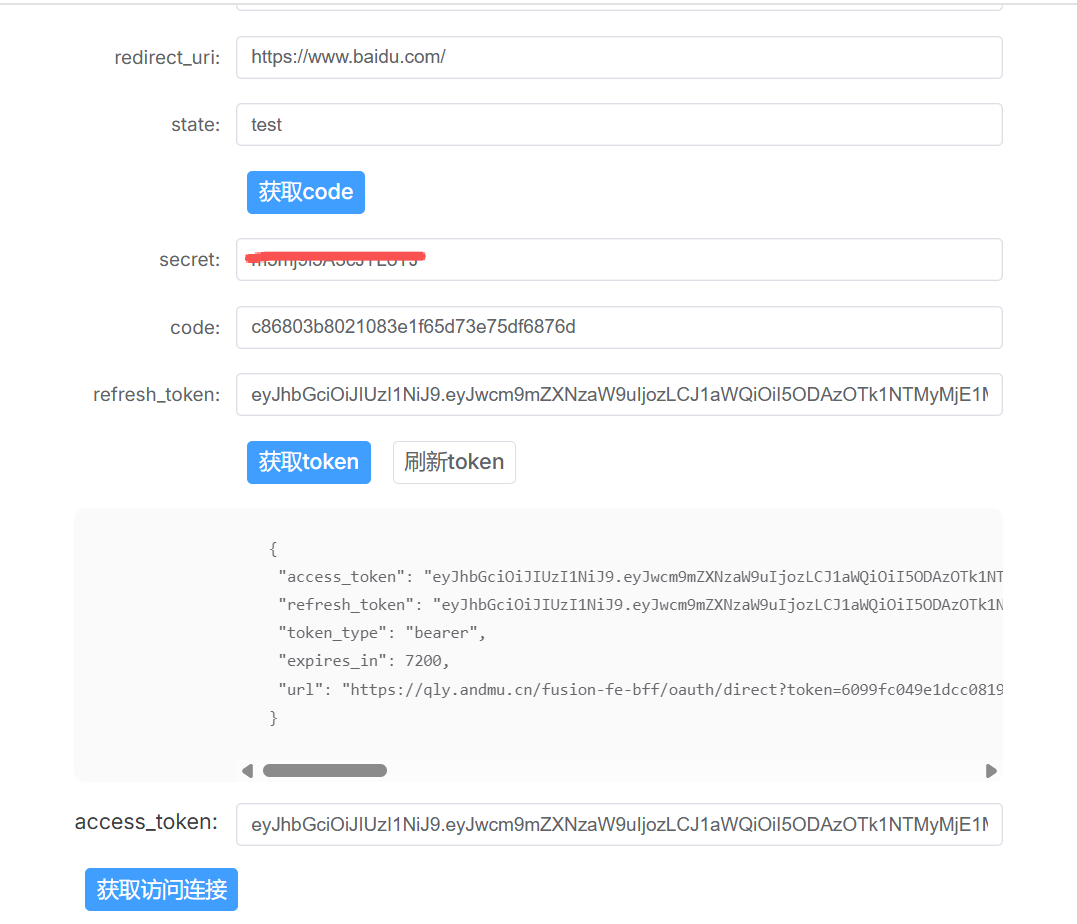Image resolution: width=1077 pixels, height=924 pixels.
Task: Click the "refresh_token" line in JSON output
Action: click(640, 605)
